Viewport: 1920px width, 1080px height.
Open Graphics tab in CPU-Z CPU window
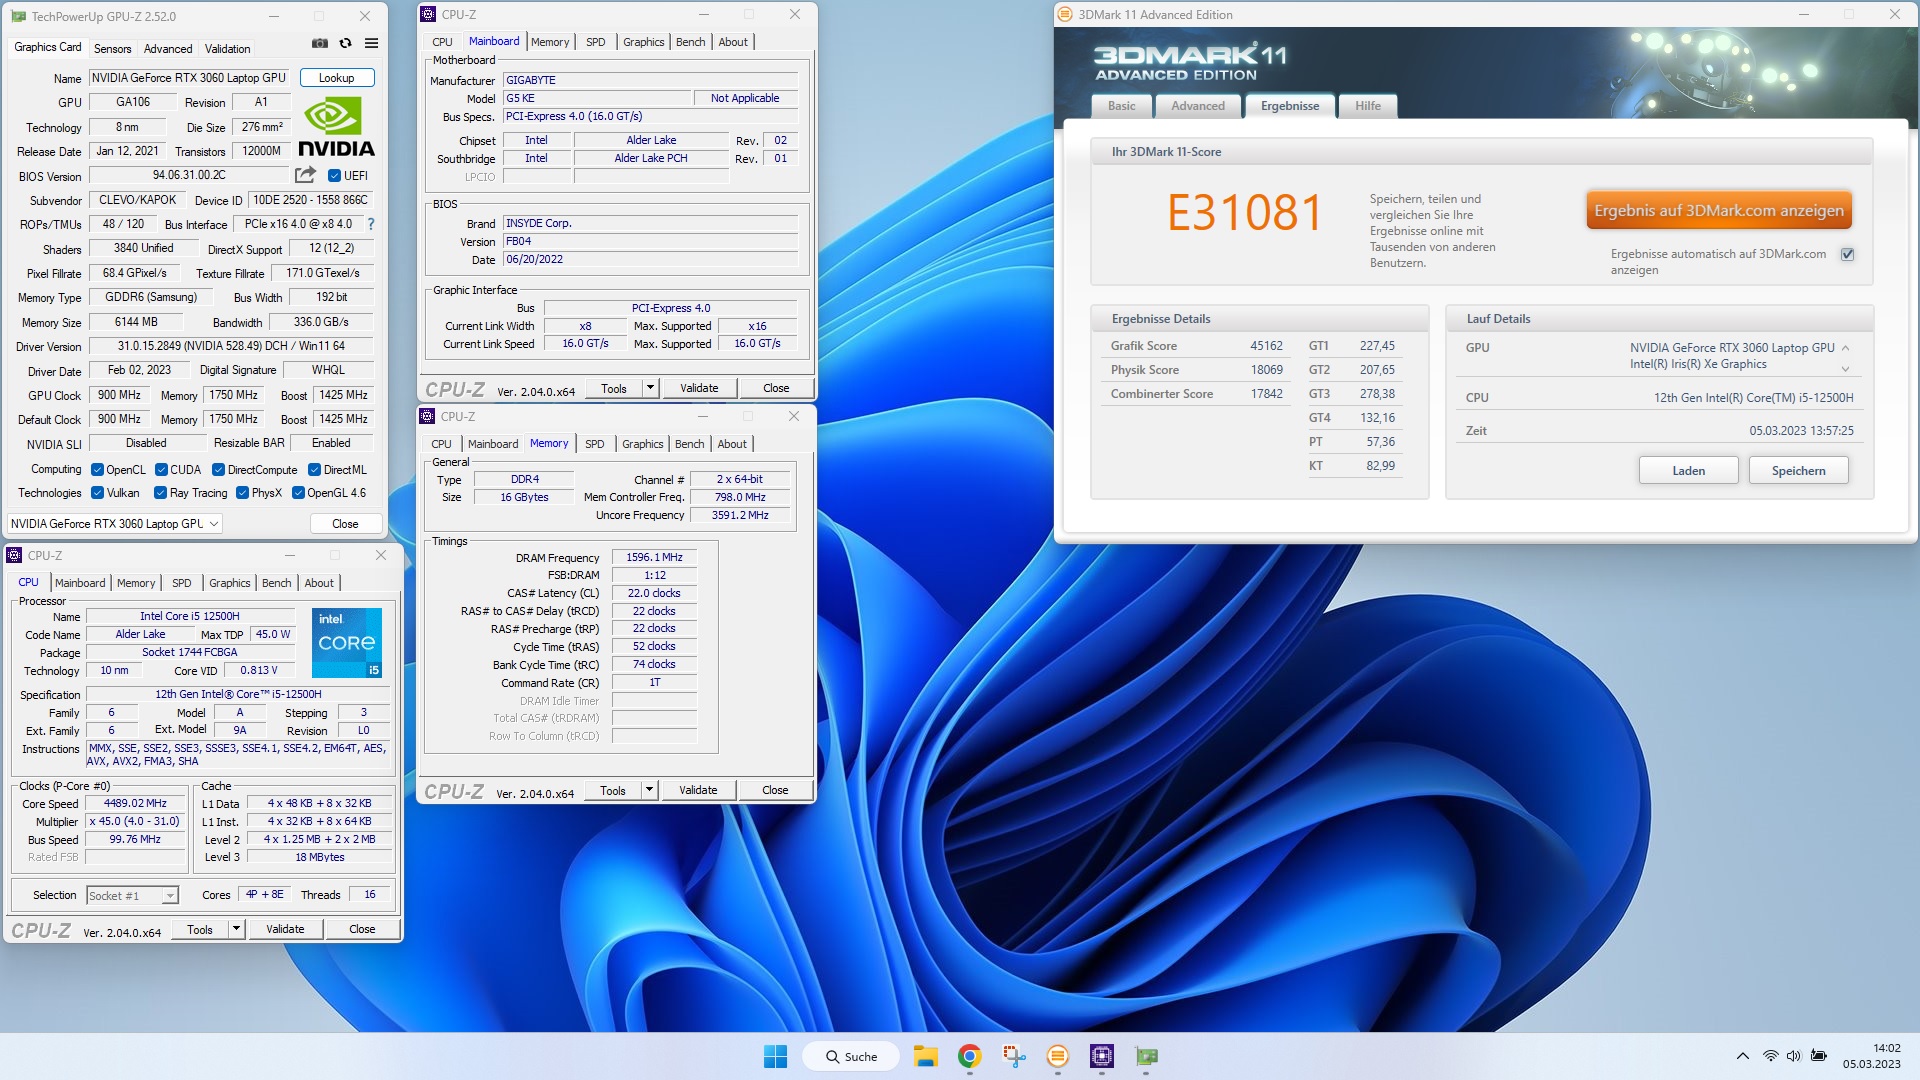tap(229, 583)
